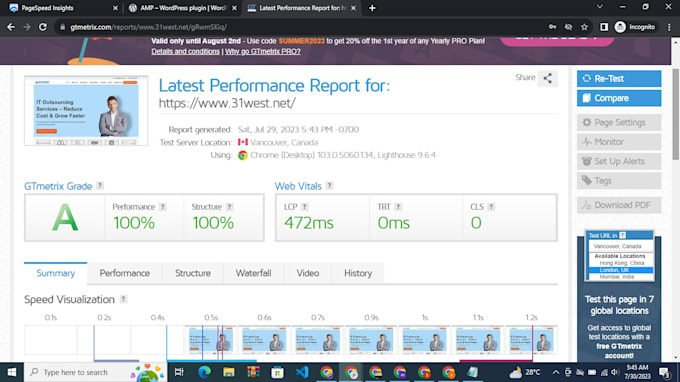Switch to the Performance tab

click(124, 273)
